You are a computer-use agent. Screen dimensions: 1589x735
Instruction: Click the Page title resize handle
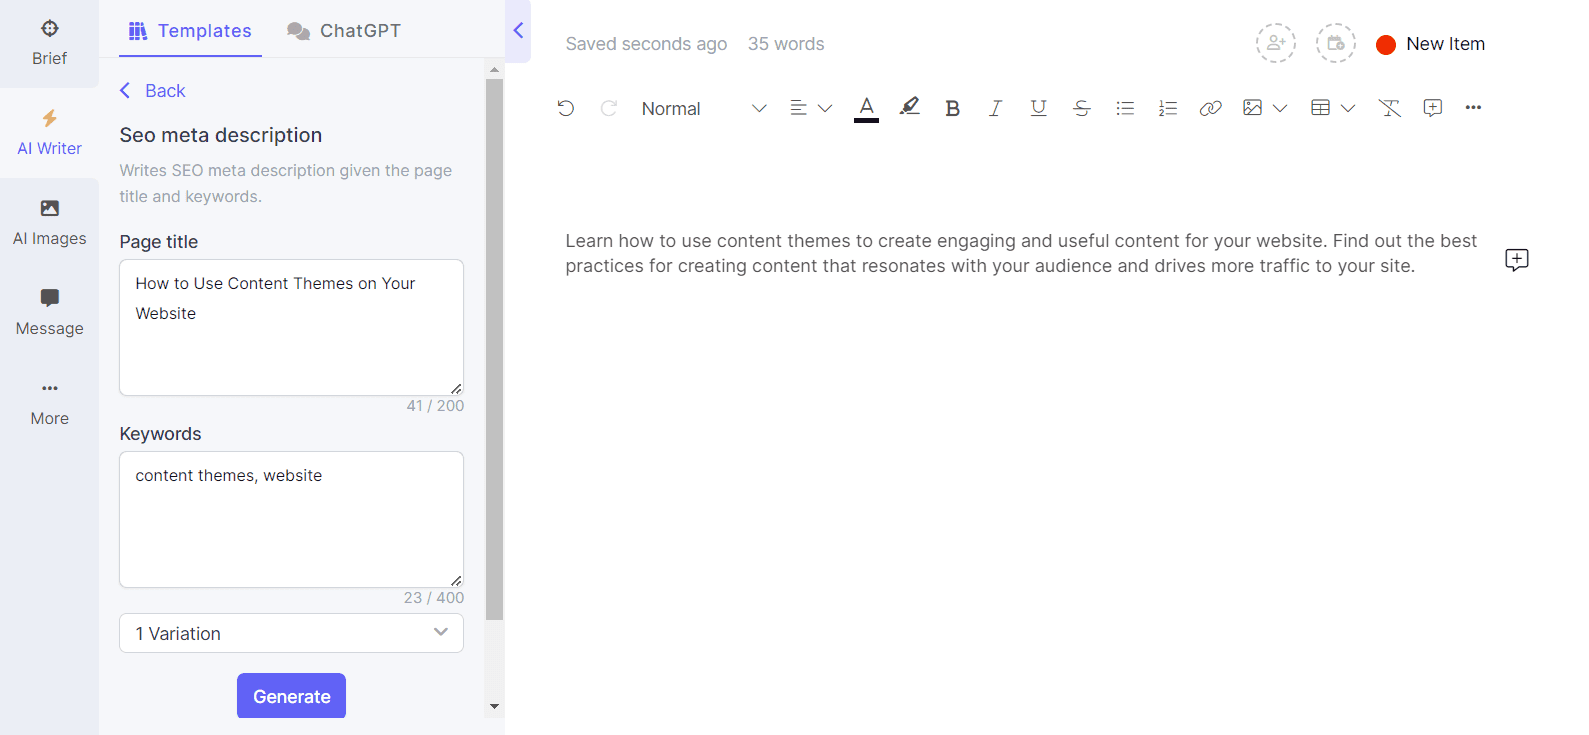[456, 388]
